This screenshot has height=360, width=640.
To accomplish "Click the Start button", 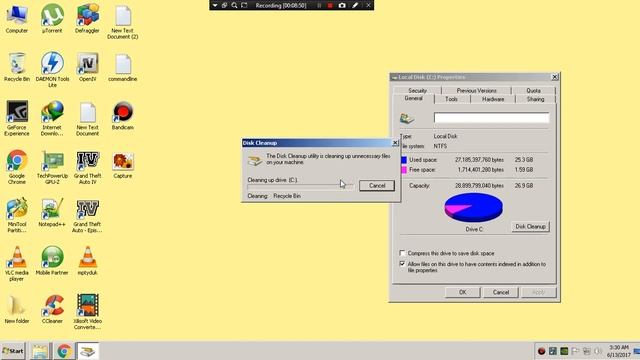I will tap(13, 351).
